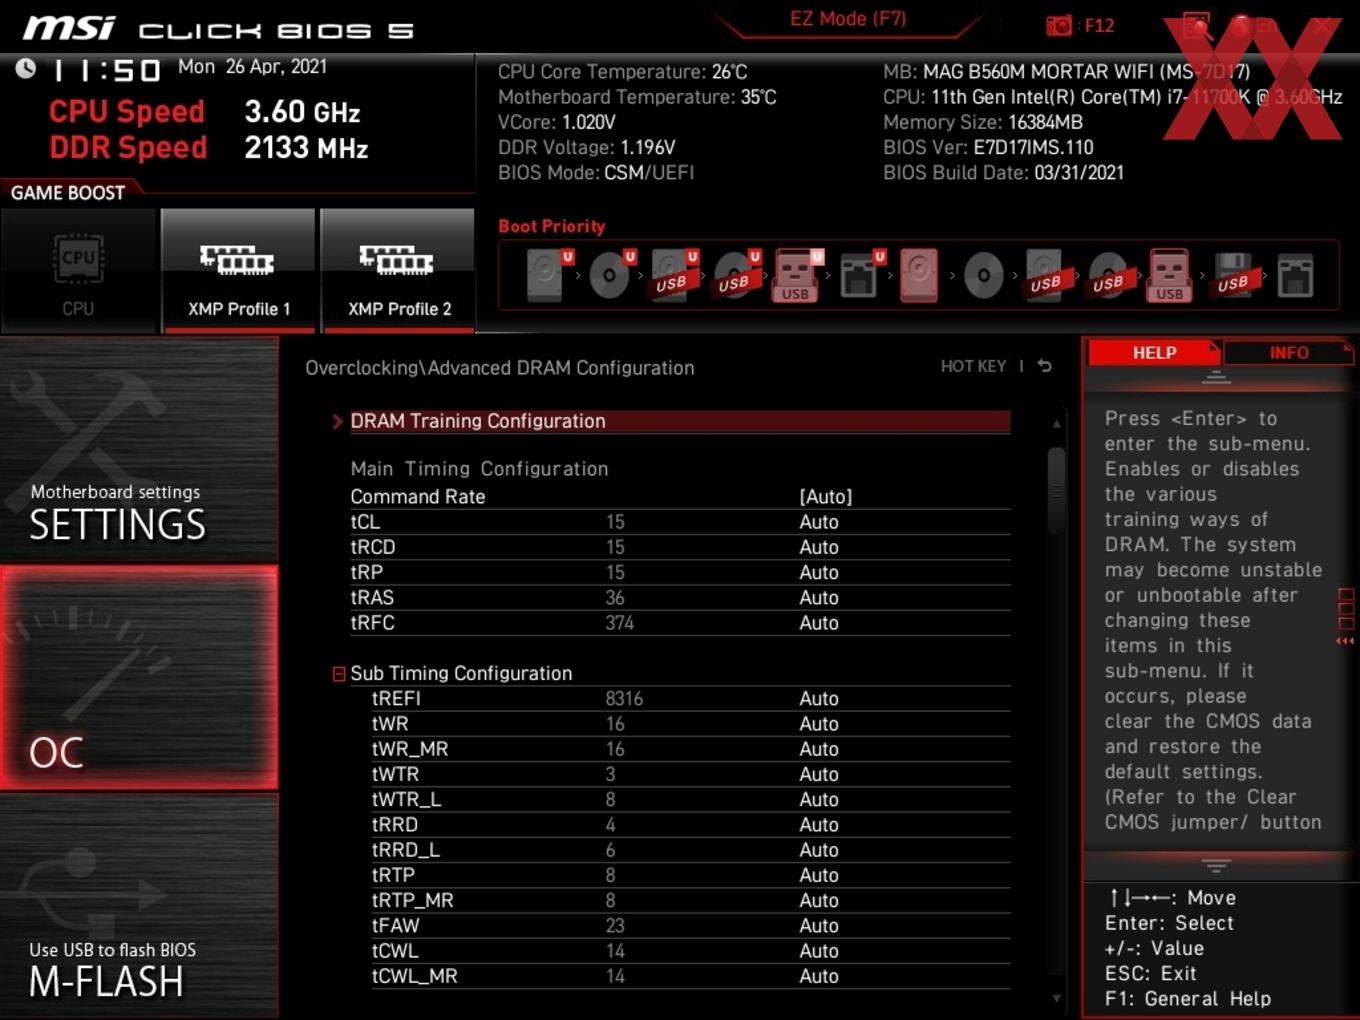Enable XMP Profile 2
1360x1020 pixels.
click(398, 270)
